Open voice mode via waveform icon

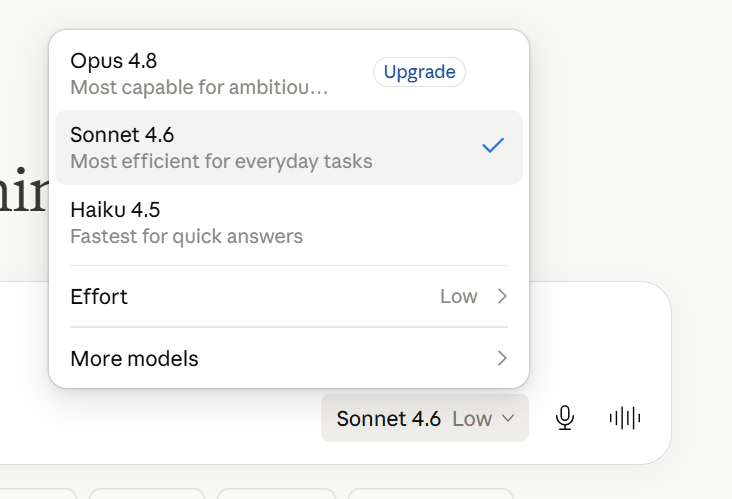(x=625, y=418)
